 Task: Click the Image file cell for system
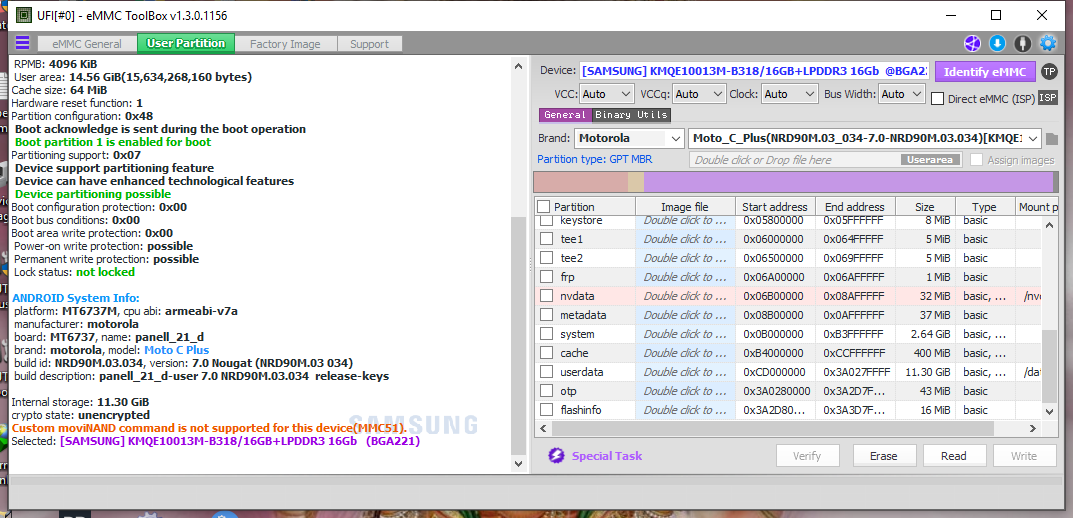point(684,334)
